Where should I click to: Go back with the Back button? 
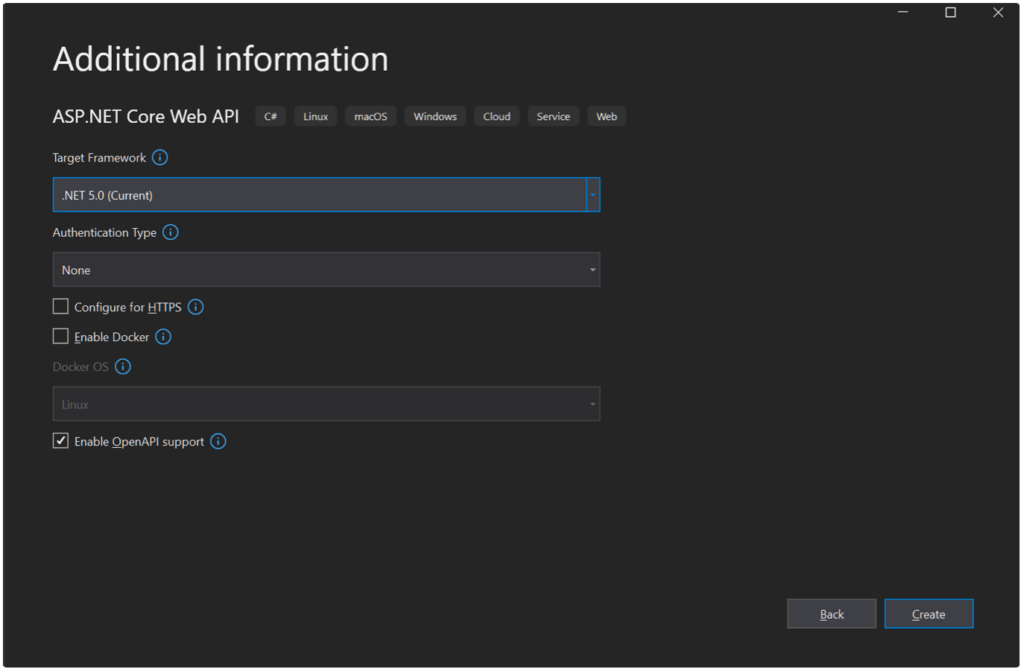pos(831,614)
